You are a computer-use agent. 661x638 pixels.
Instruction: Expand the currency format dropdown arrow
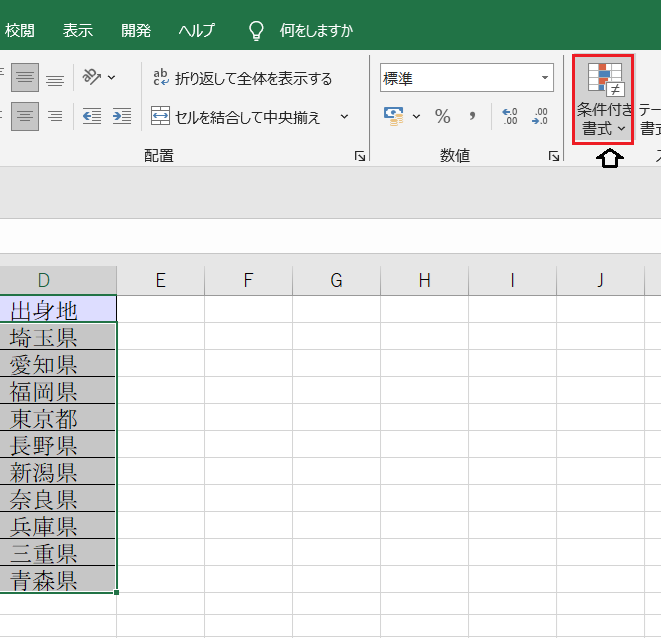point(416,116)
